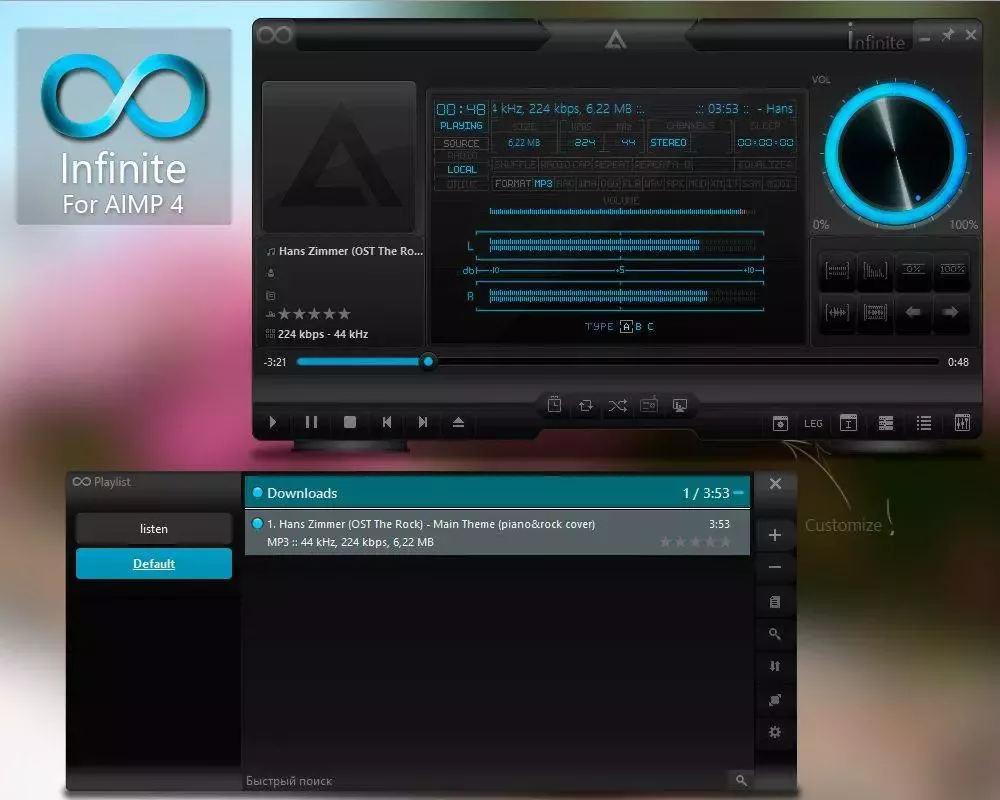The image size is (1000, 800).
Task: Click the track seek bar handle
Action: [428, 362]
